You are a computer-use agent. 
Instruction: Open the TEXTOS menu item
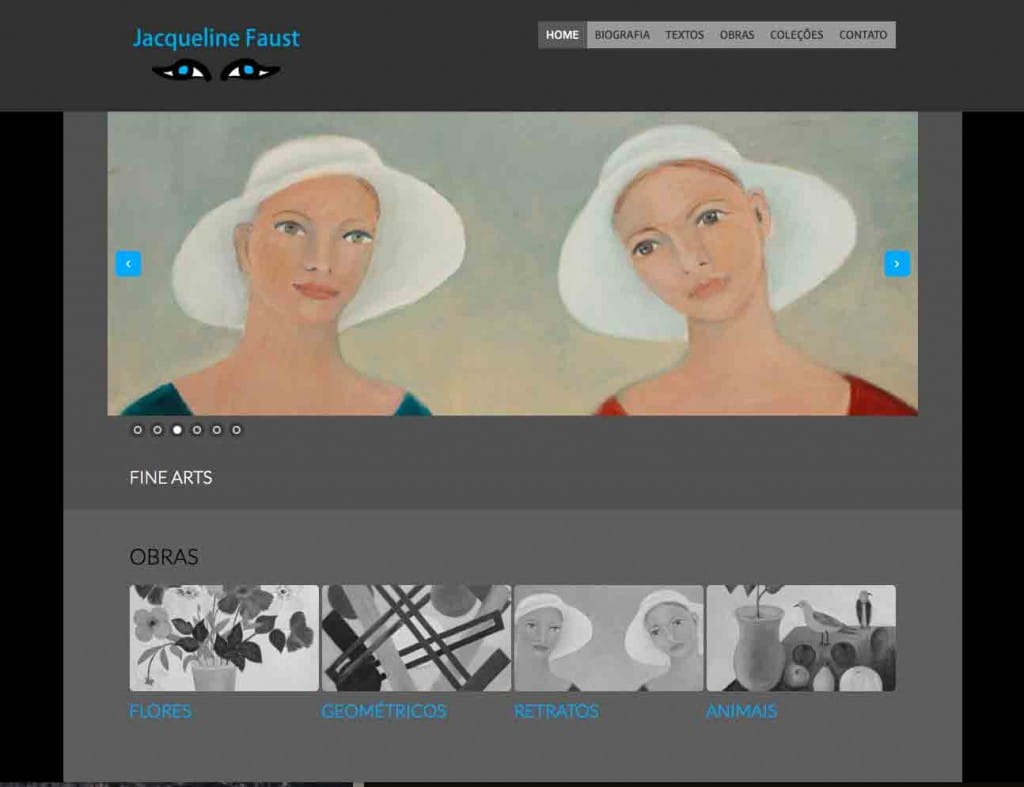684,35
